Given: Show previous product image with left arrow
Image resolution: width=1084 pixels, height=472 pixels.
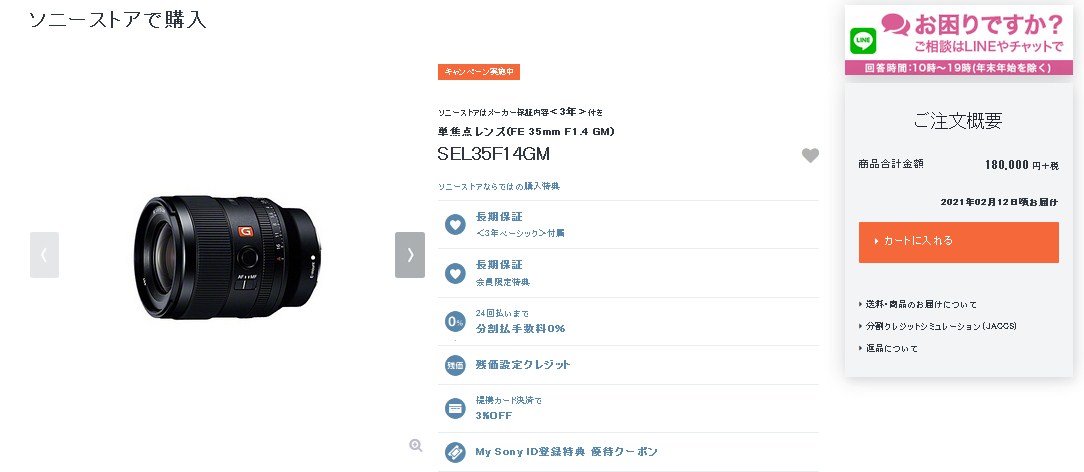Looking at the screenshot, I should pyautogui.click(x=44, y=255).
